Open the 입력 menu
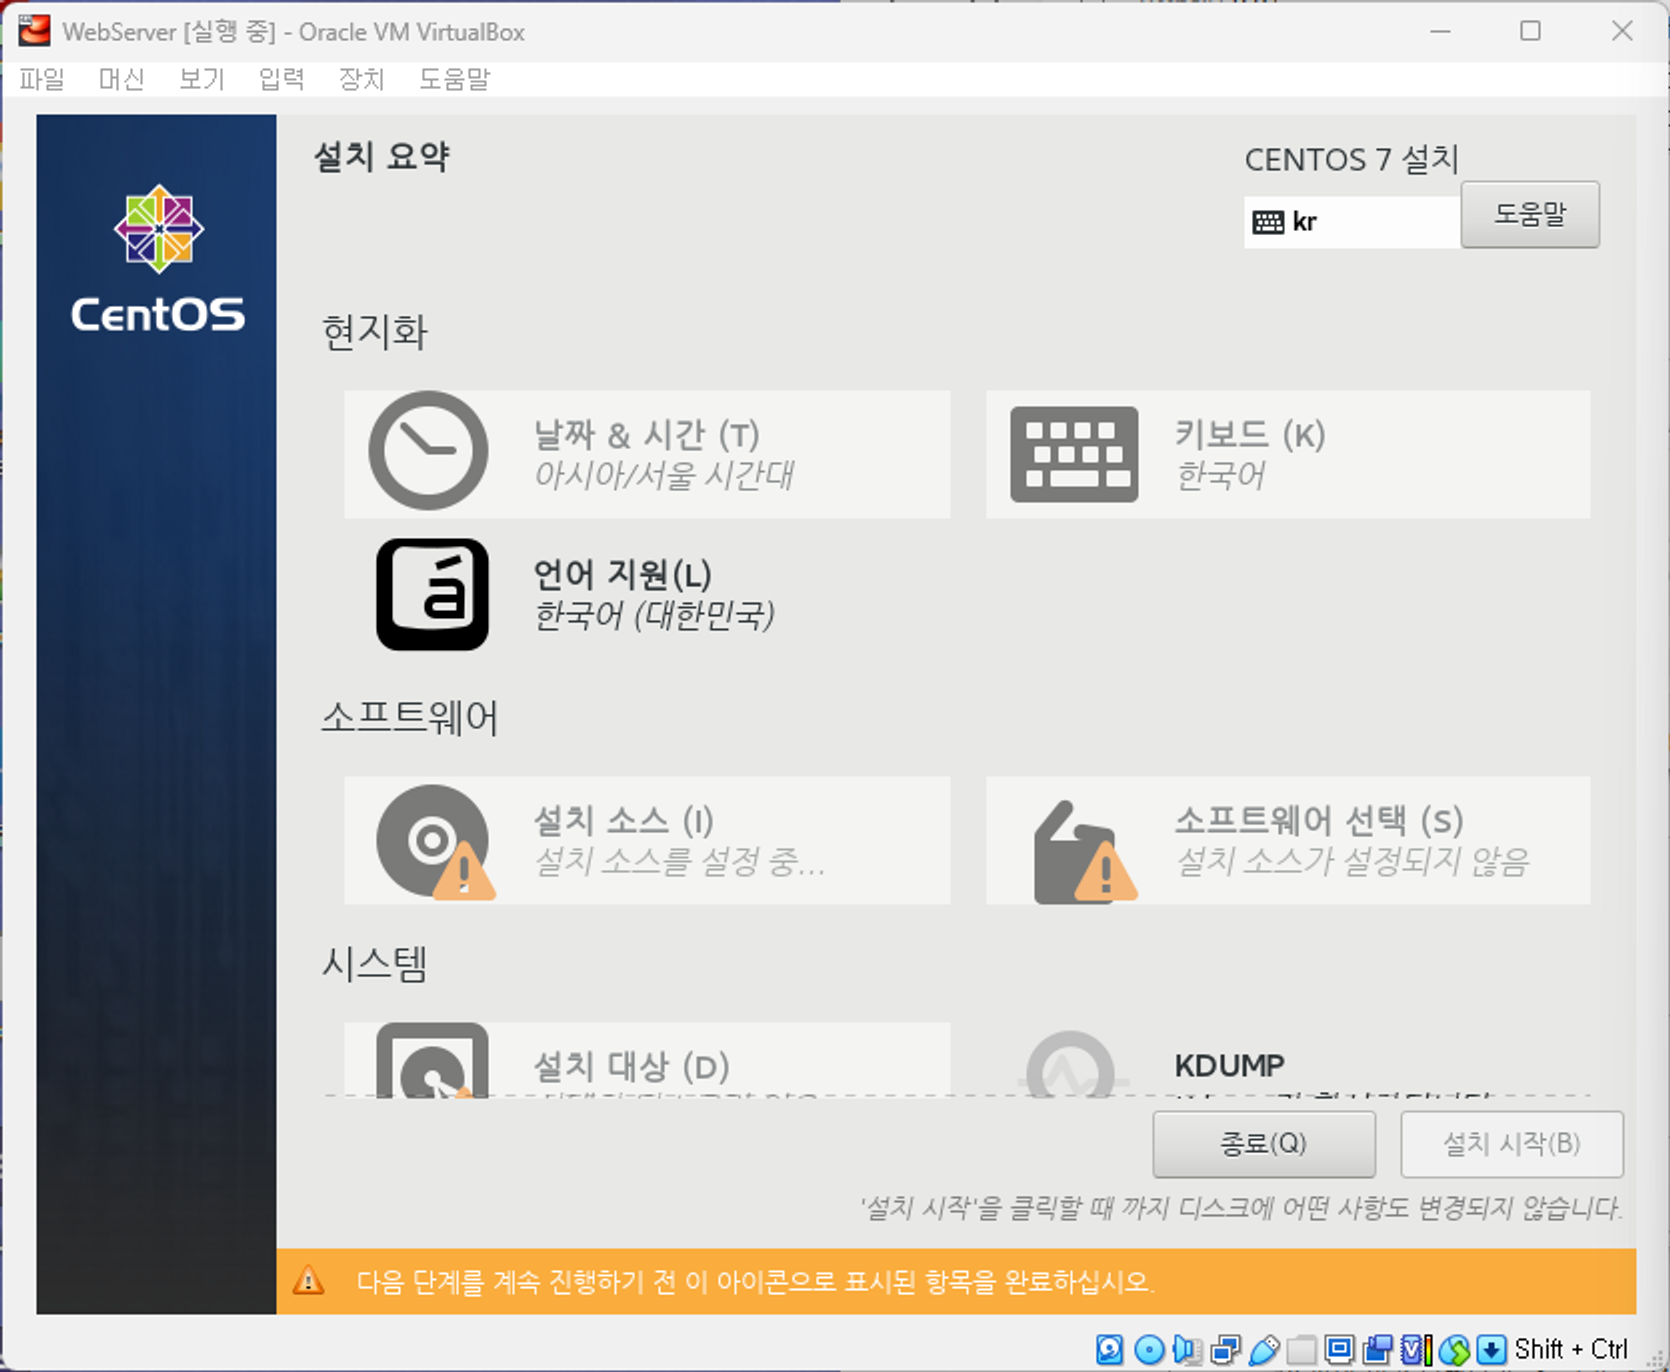Viewport: 1670px width, 1372px height. coord(282,79)
